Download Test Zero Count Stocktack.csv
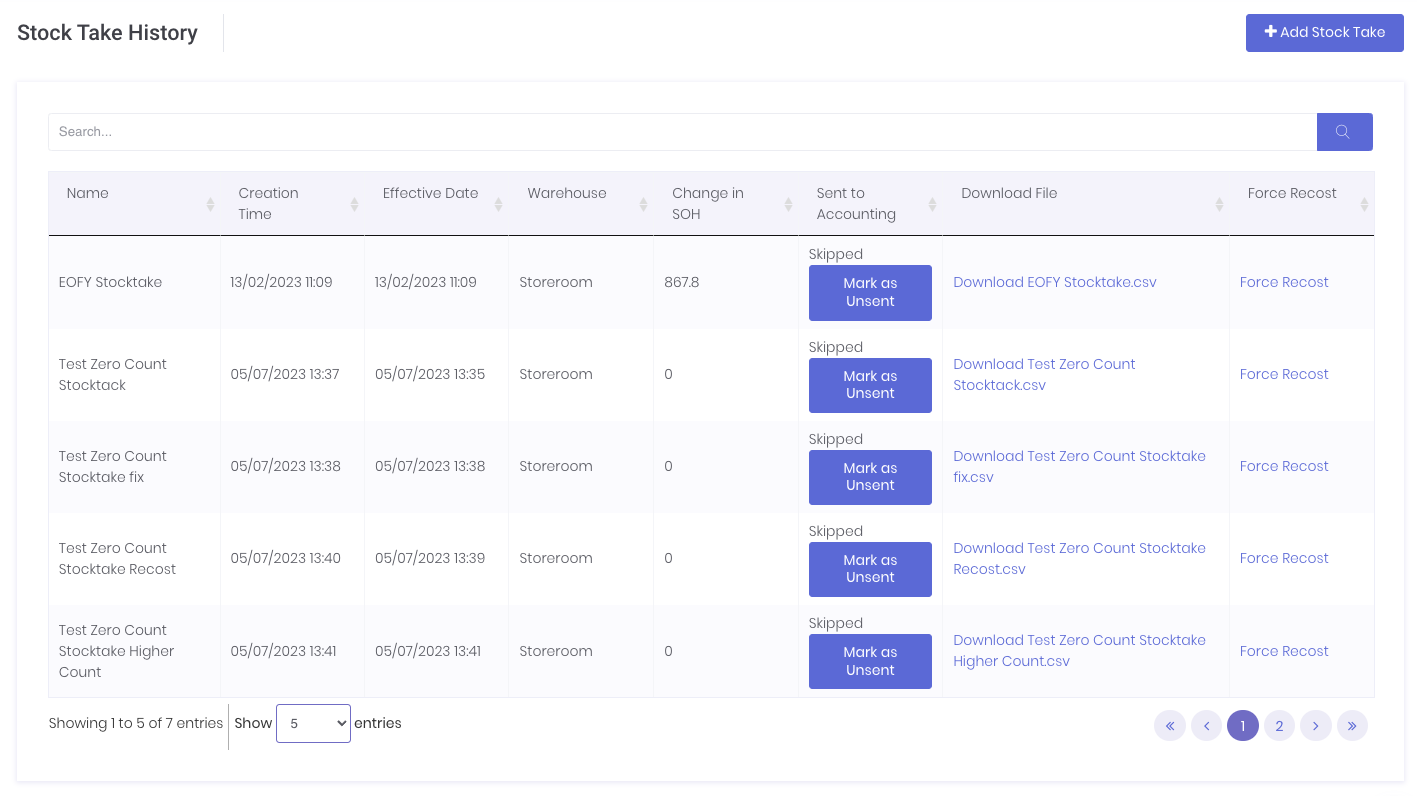This screenshot has width=1417, height=796. point(1044,374)
